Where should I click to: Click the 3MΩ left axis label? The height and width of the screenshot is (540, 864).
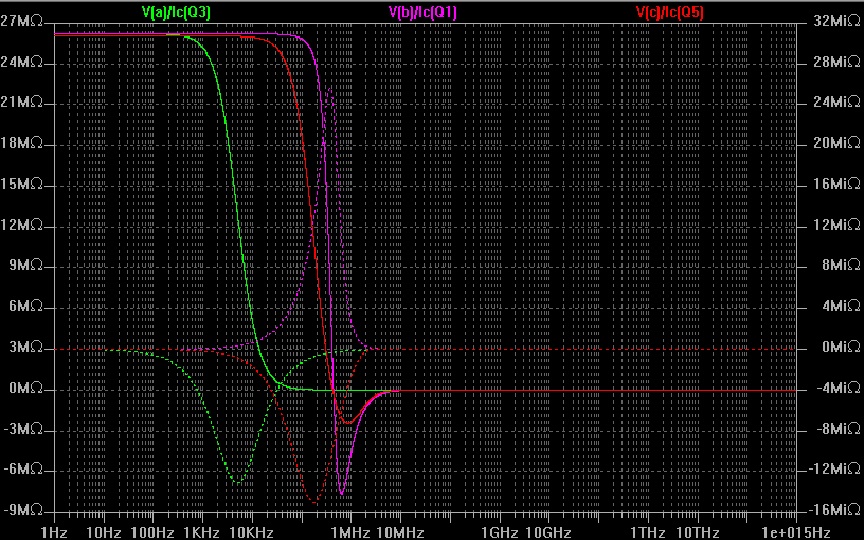(25, 347)
